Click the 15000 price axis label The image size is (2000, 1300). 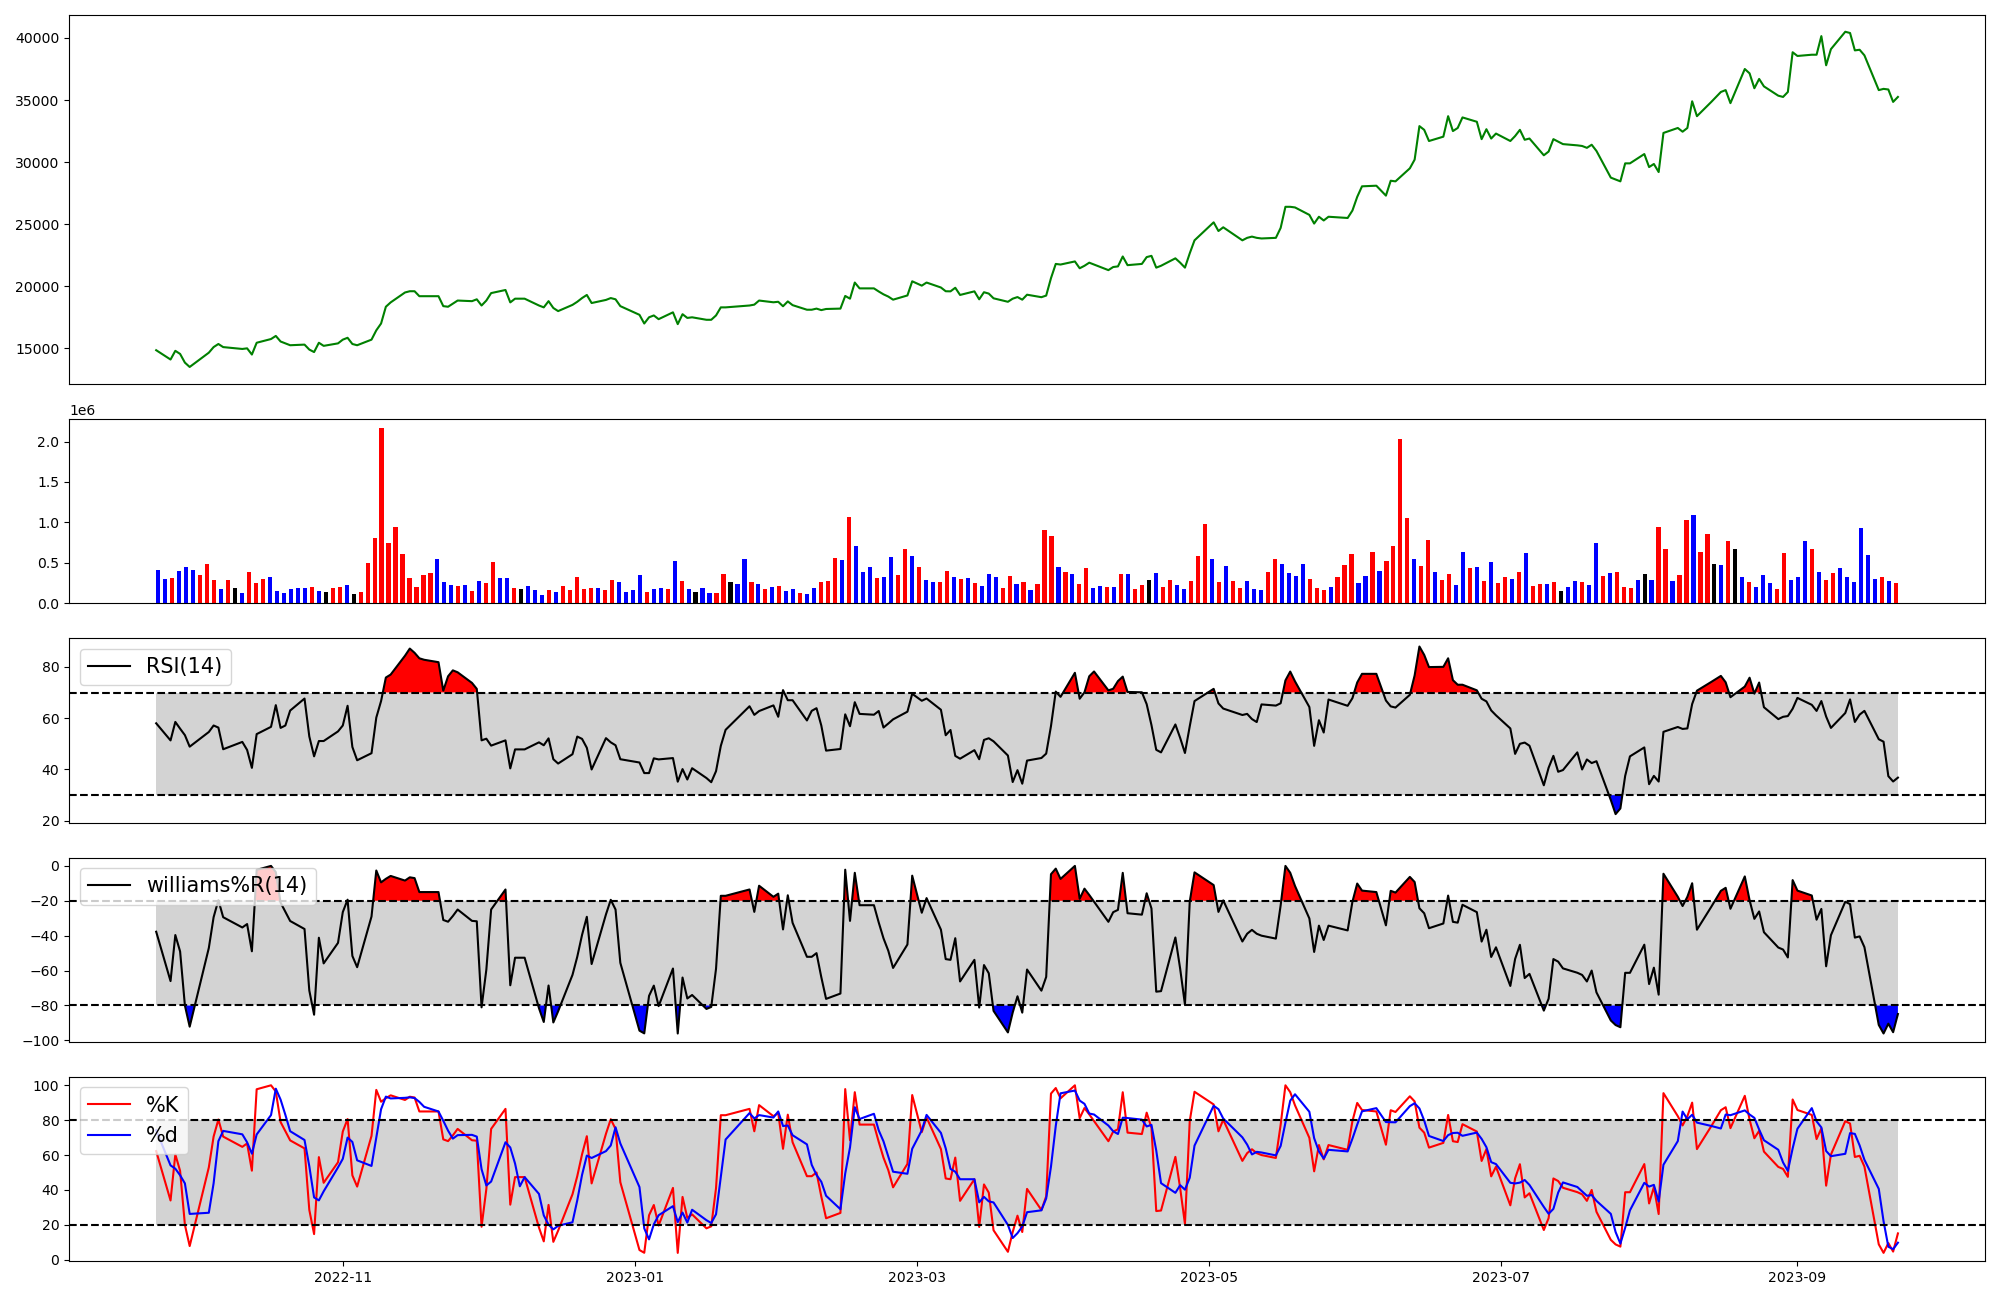pos(37,349)
